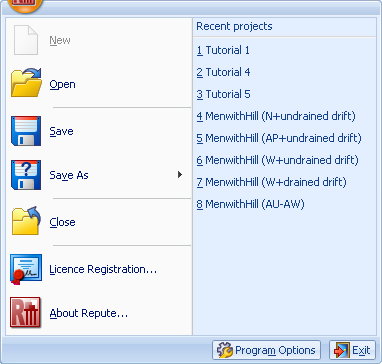Open recent project Tutorial 5
Image resolution: width=382 pixels, height=364 pixels.
(223, 94)
